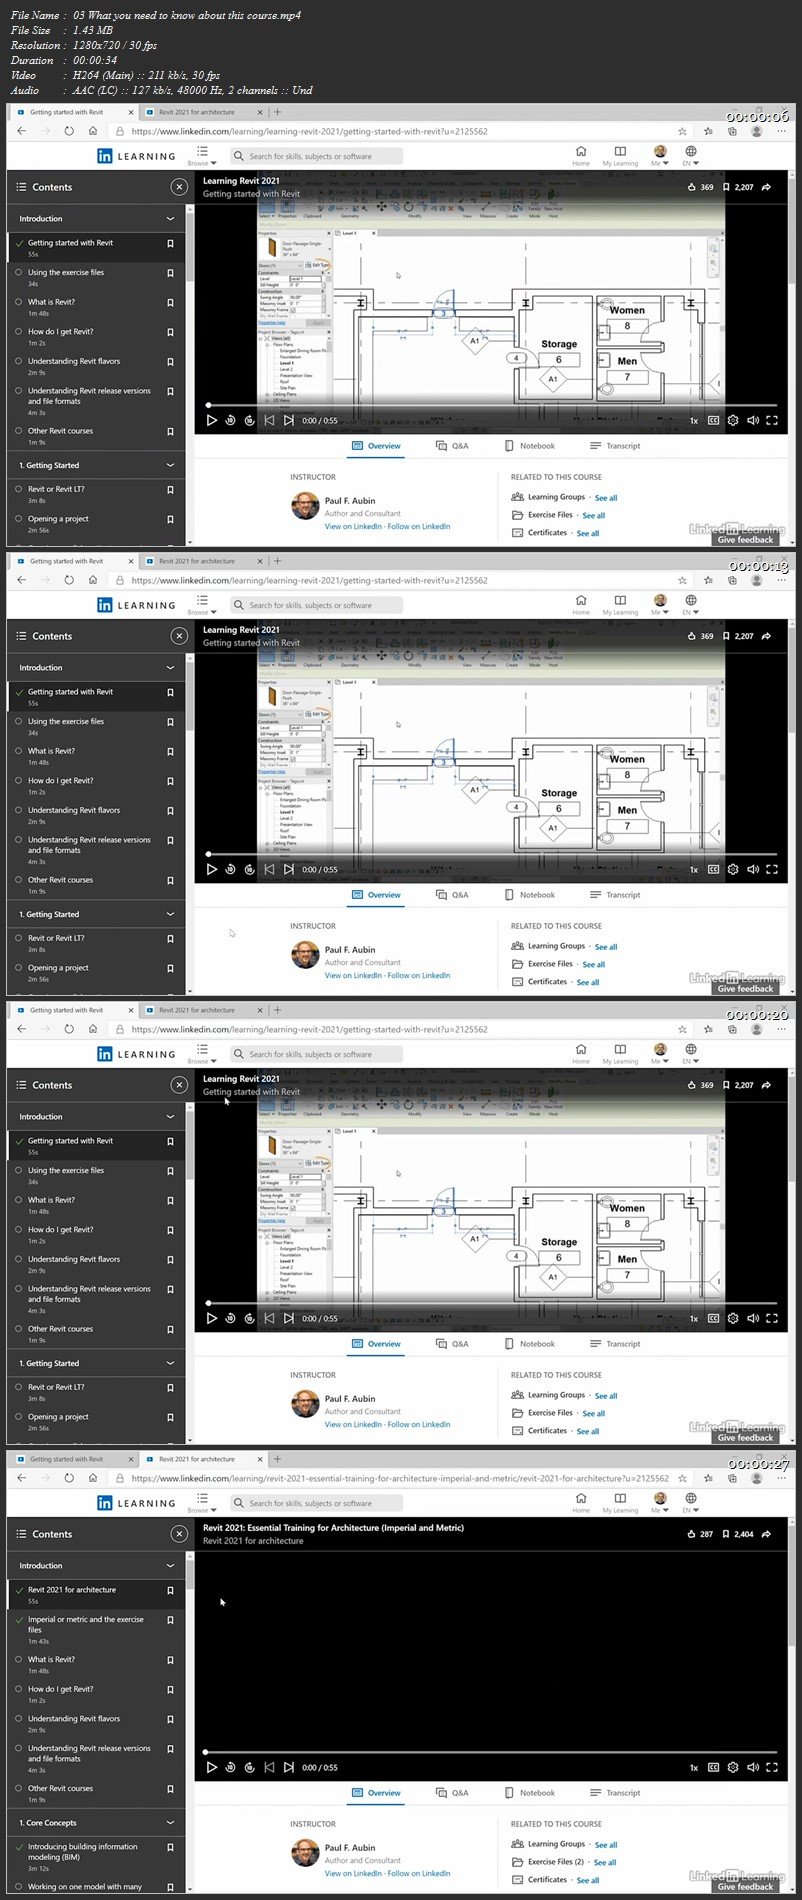Switch to Transcript tab in the 00:00:13 frame
The image size is (802, 1900).
tap(615, 895)
